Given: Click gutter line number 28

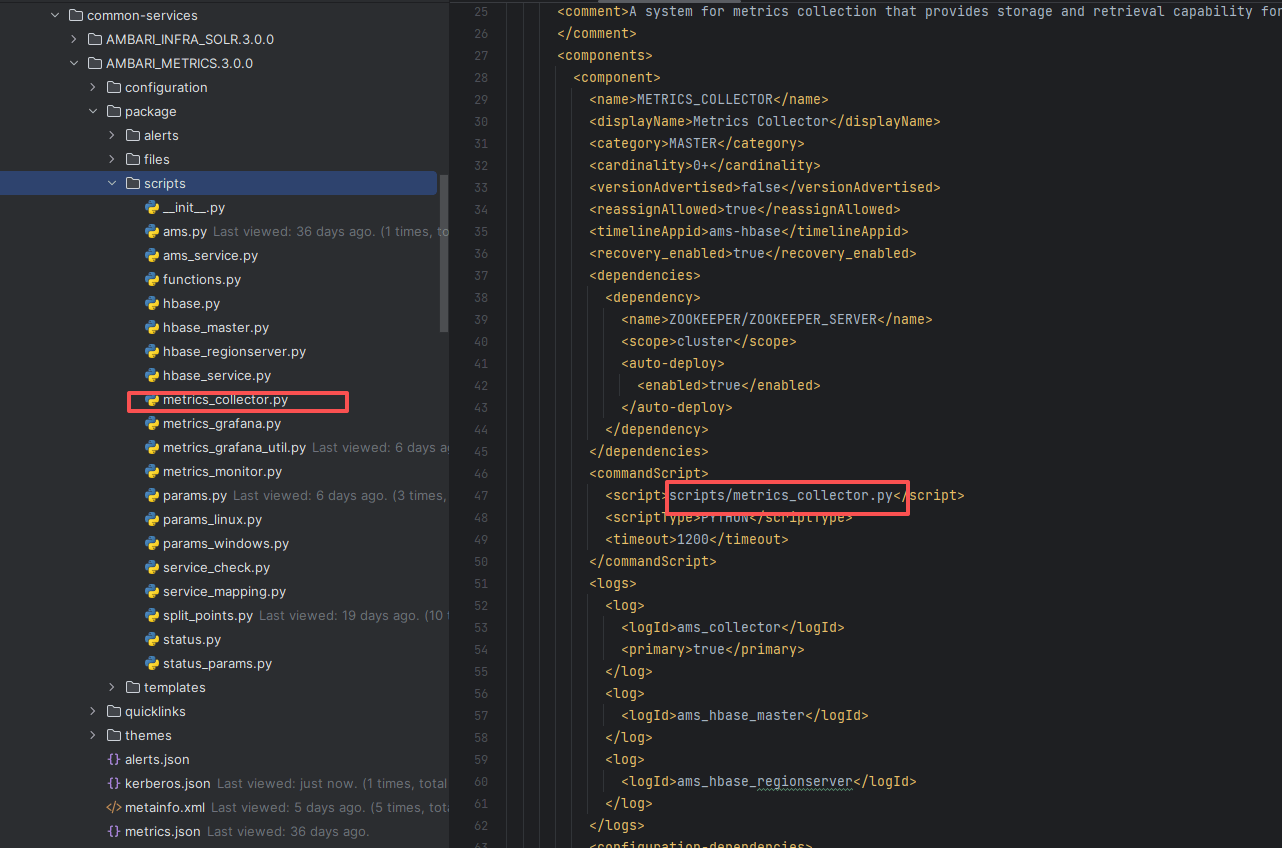Looking at the screenshot, I should tap(480, 78).
